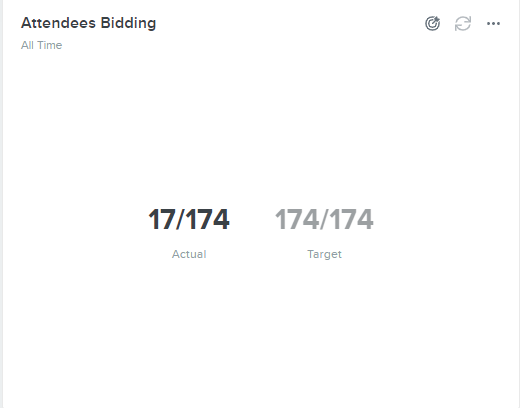The width and height of the screenshot is (520, 408).
Task: Select the Target label
Action: pos(324,254)
